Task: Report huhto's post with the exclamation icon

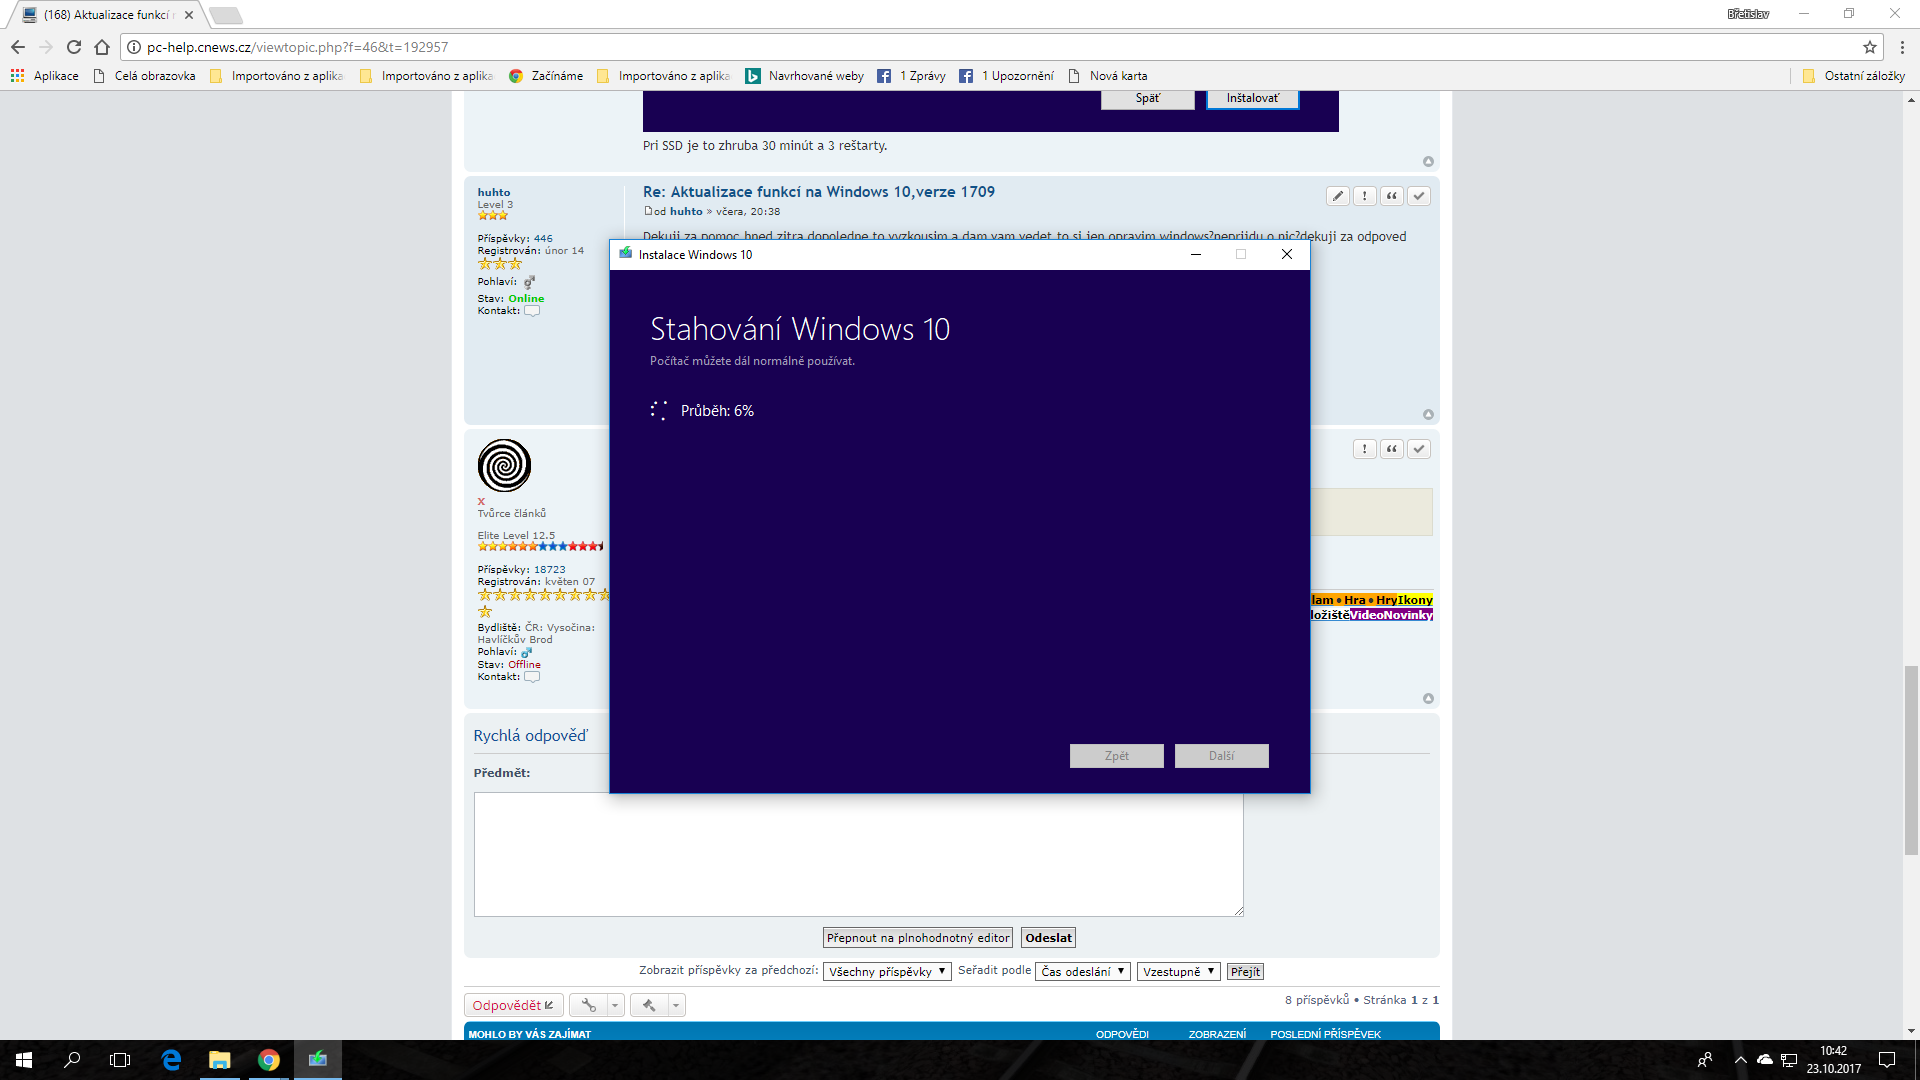Action: click(x=1365, y=196)
